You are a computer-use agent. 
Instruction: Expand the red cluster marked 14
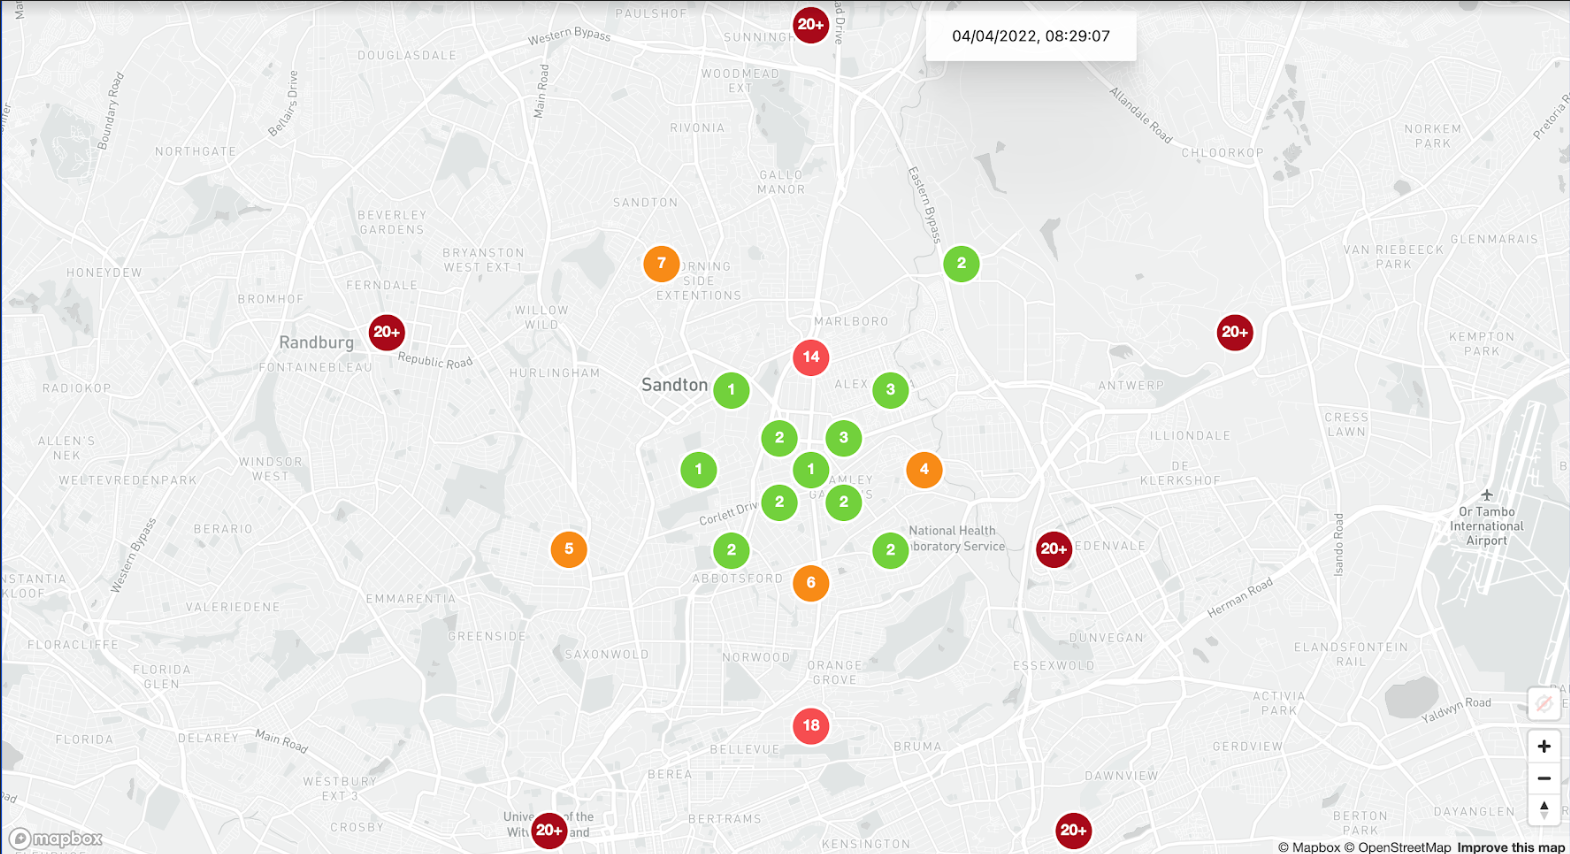(x=810, y=357)
